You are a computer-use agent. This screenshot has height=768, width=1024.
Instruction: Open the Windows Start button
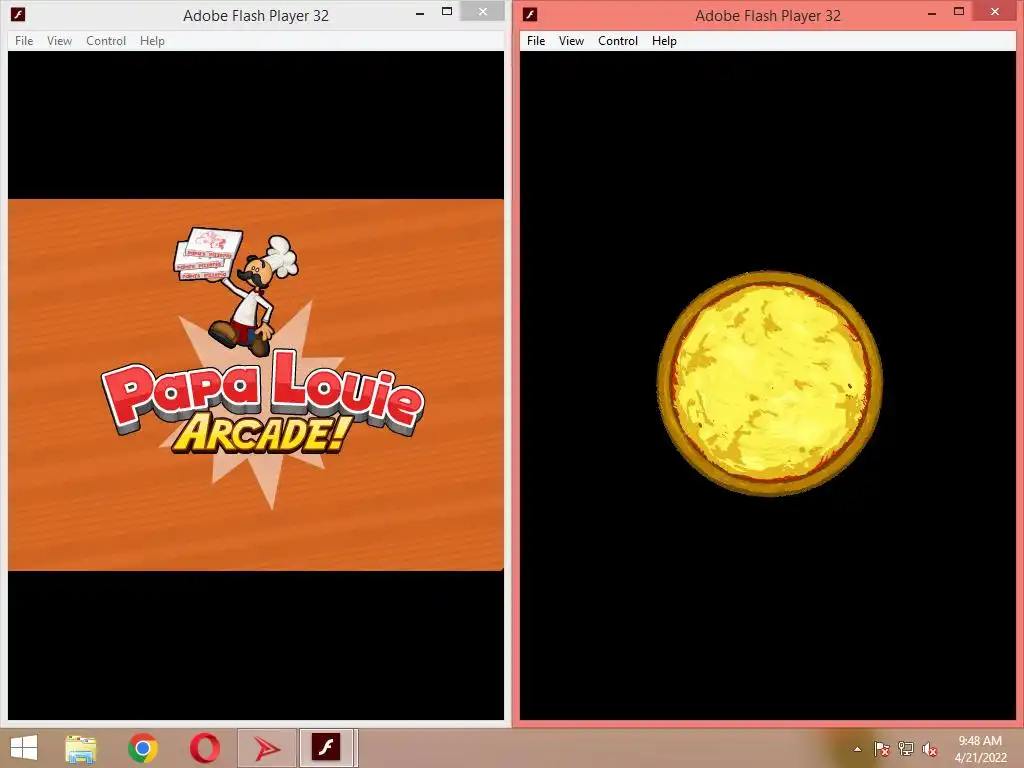pyautogui.click(x=24, y=748)
